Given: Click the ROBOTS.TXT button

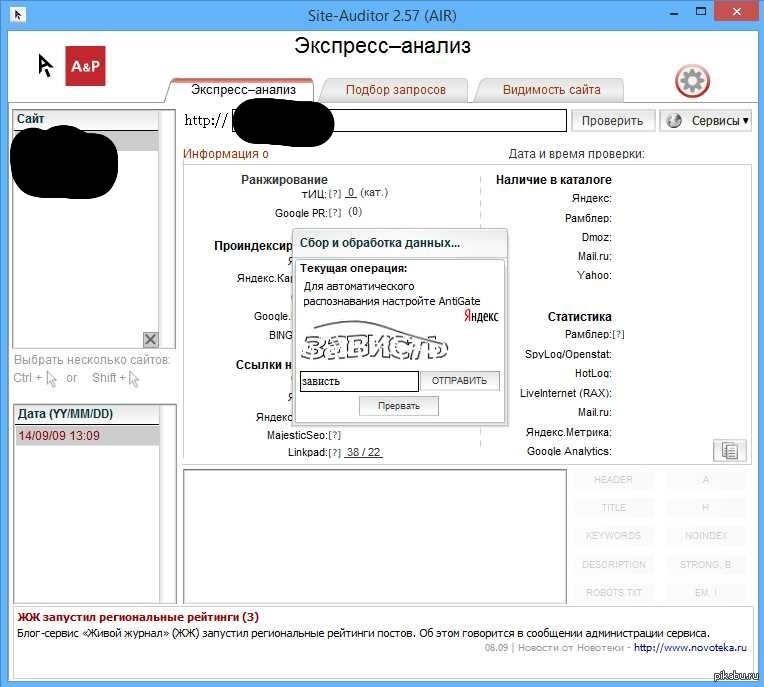Looking at the screenshot, I should point(613,593).
